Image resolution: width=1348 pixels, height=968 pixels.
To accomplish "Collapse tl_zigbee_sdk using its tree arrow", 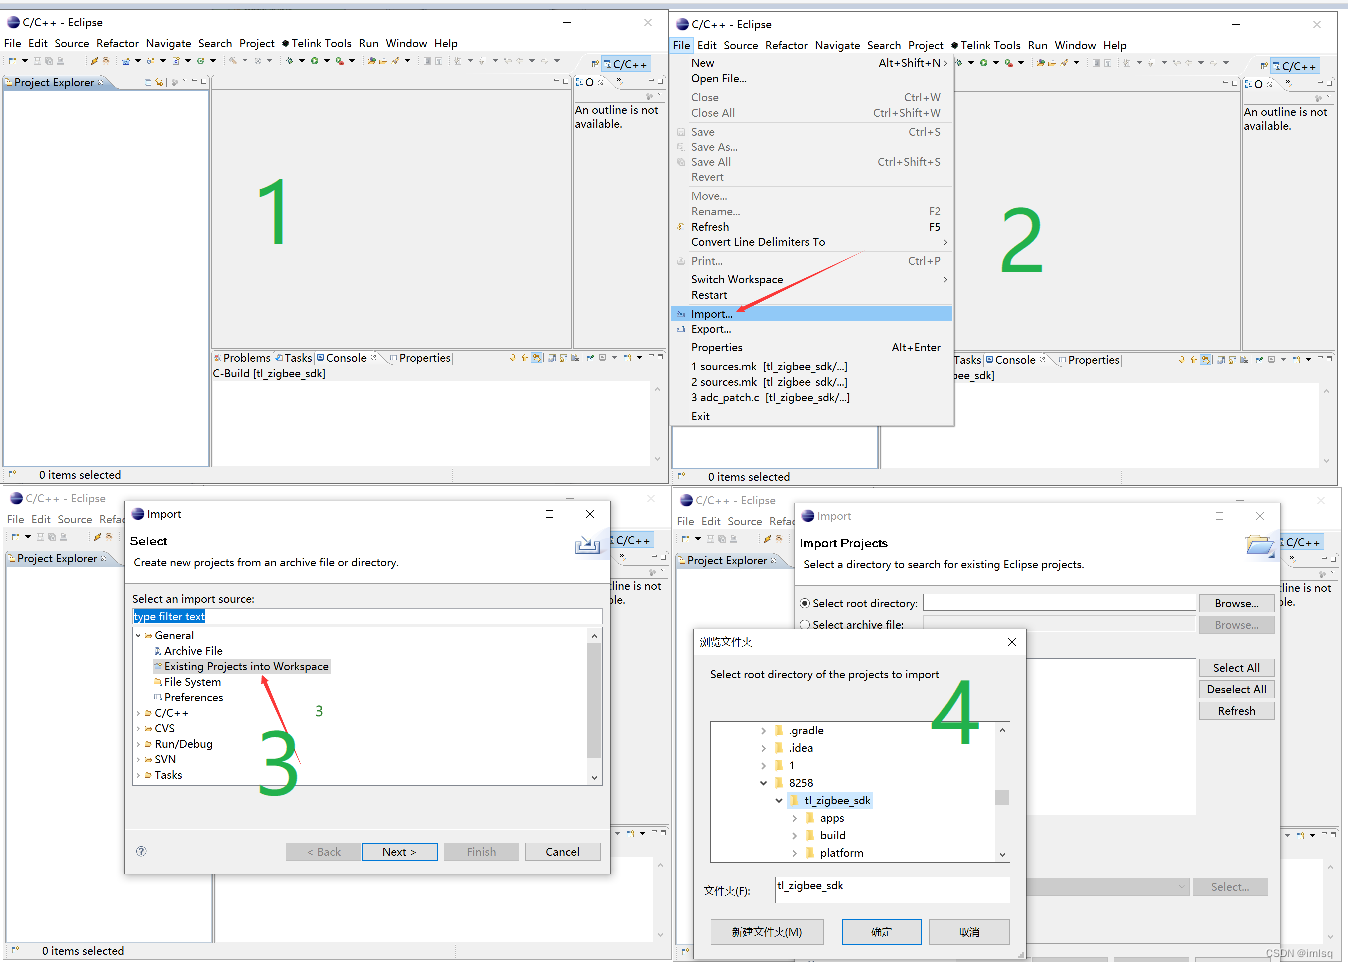I will point(779,801).
